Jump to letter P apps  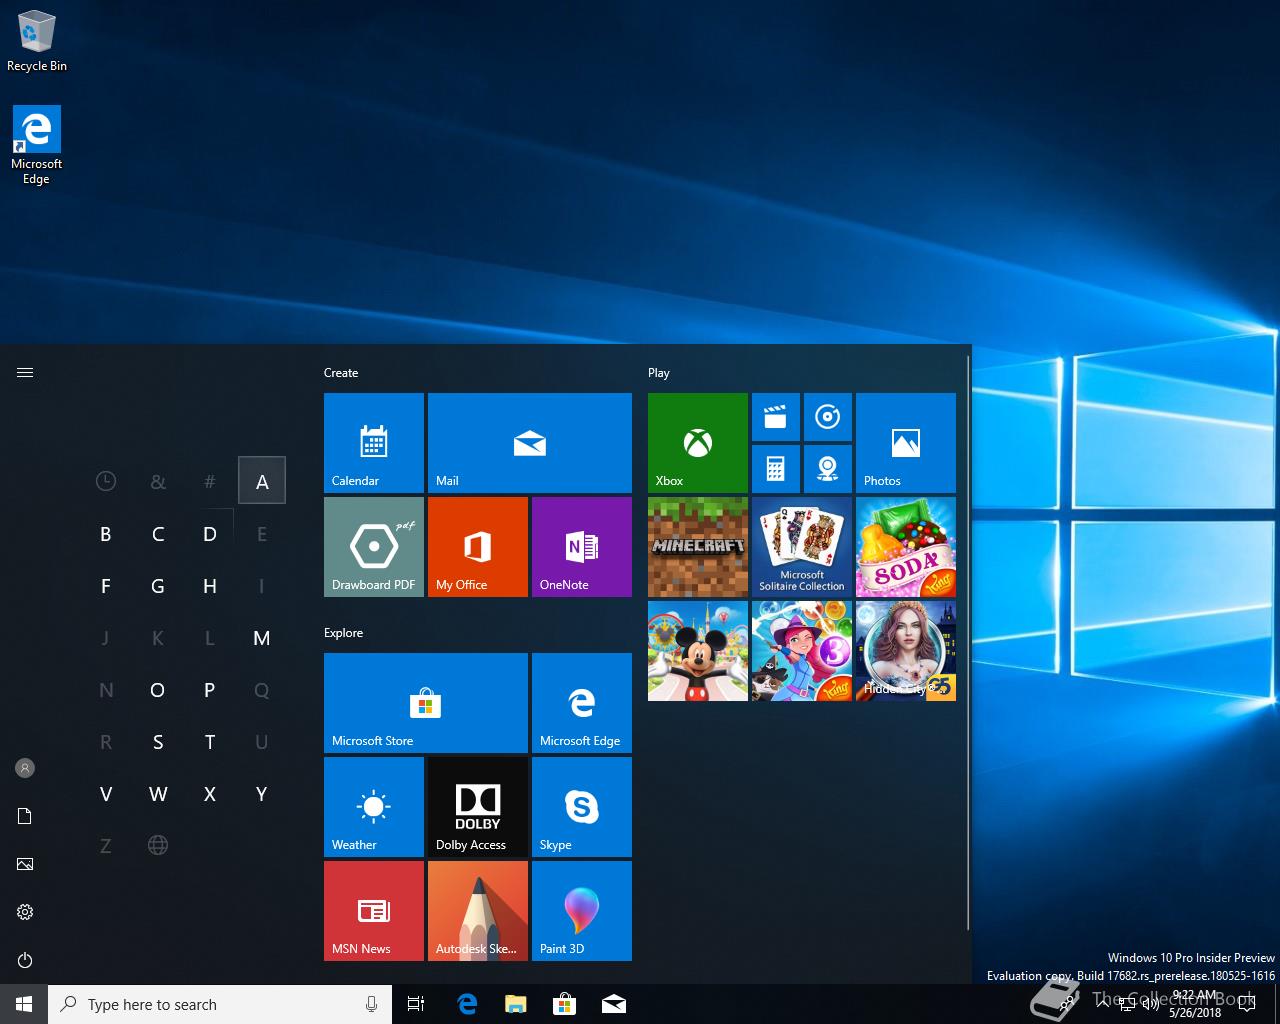click(x=210, y=690)
